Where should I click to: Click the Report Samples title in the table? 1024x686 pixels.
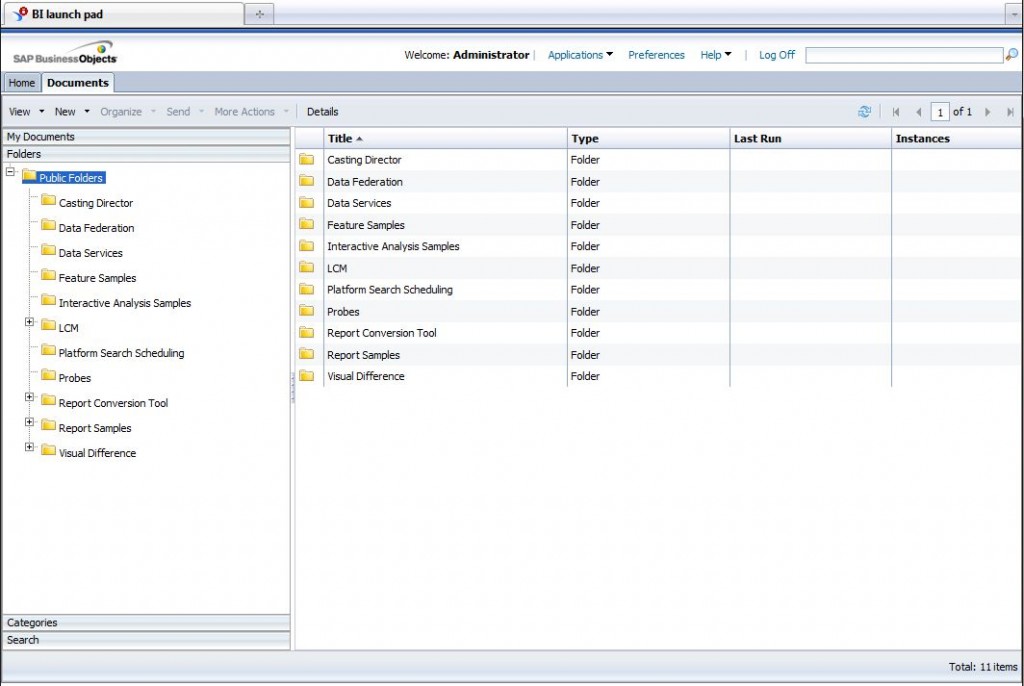click(363, 355)
